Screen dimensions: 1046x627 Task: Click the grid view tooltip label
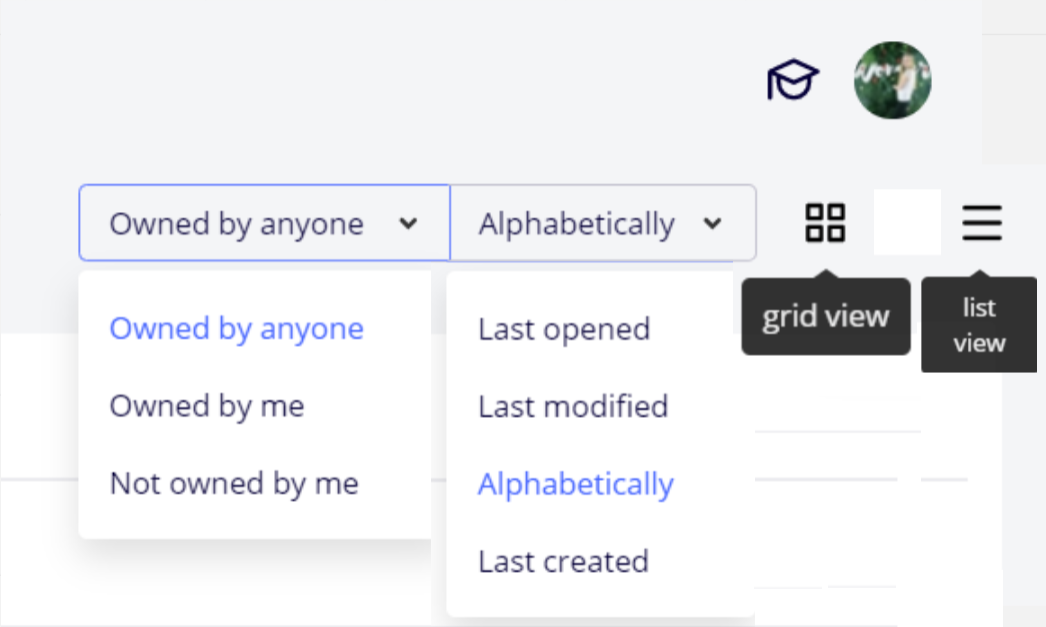coord(826,317)
